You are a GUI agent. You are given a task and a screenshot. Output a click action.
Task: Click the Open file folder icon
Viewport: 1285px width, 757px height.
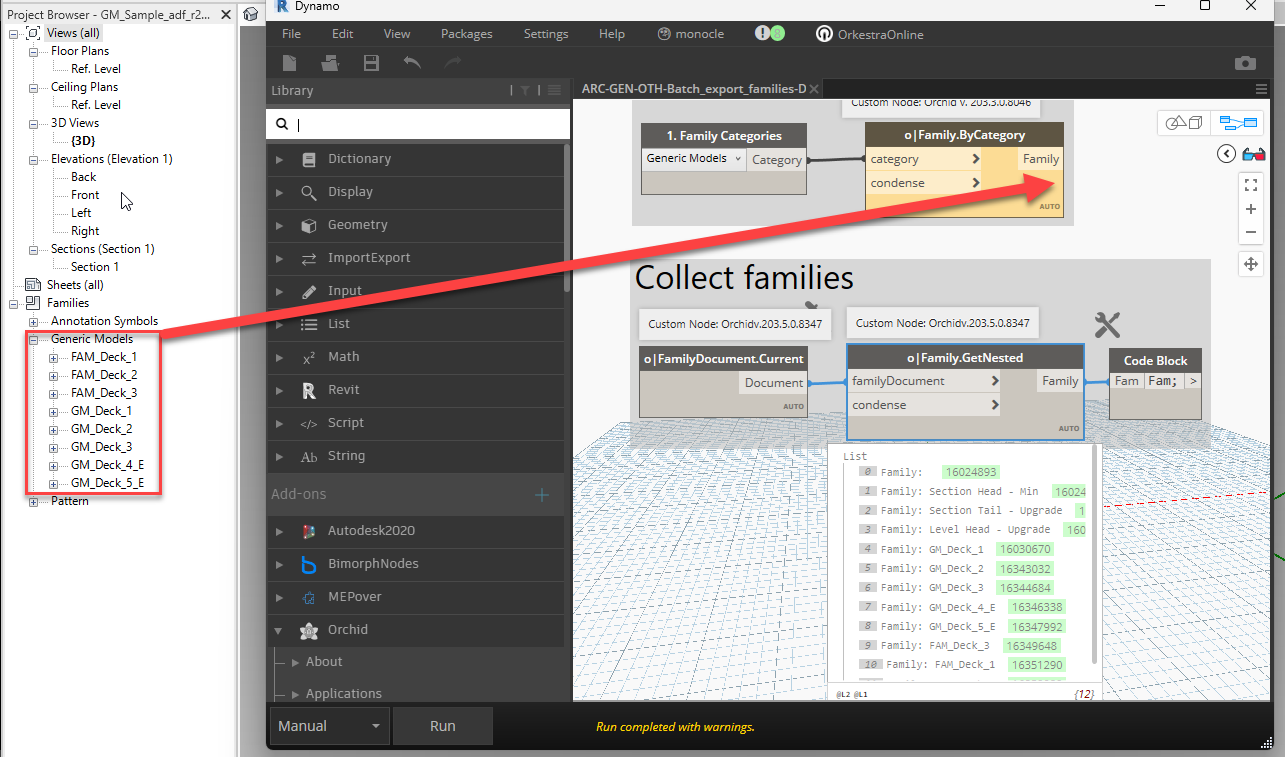[330, 63]
